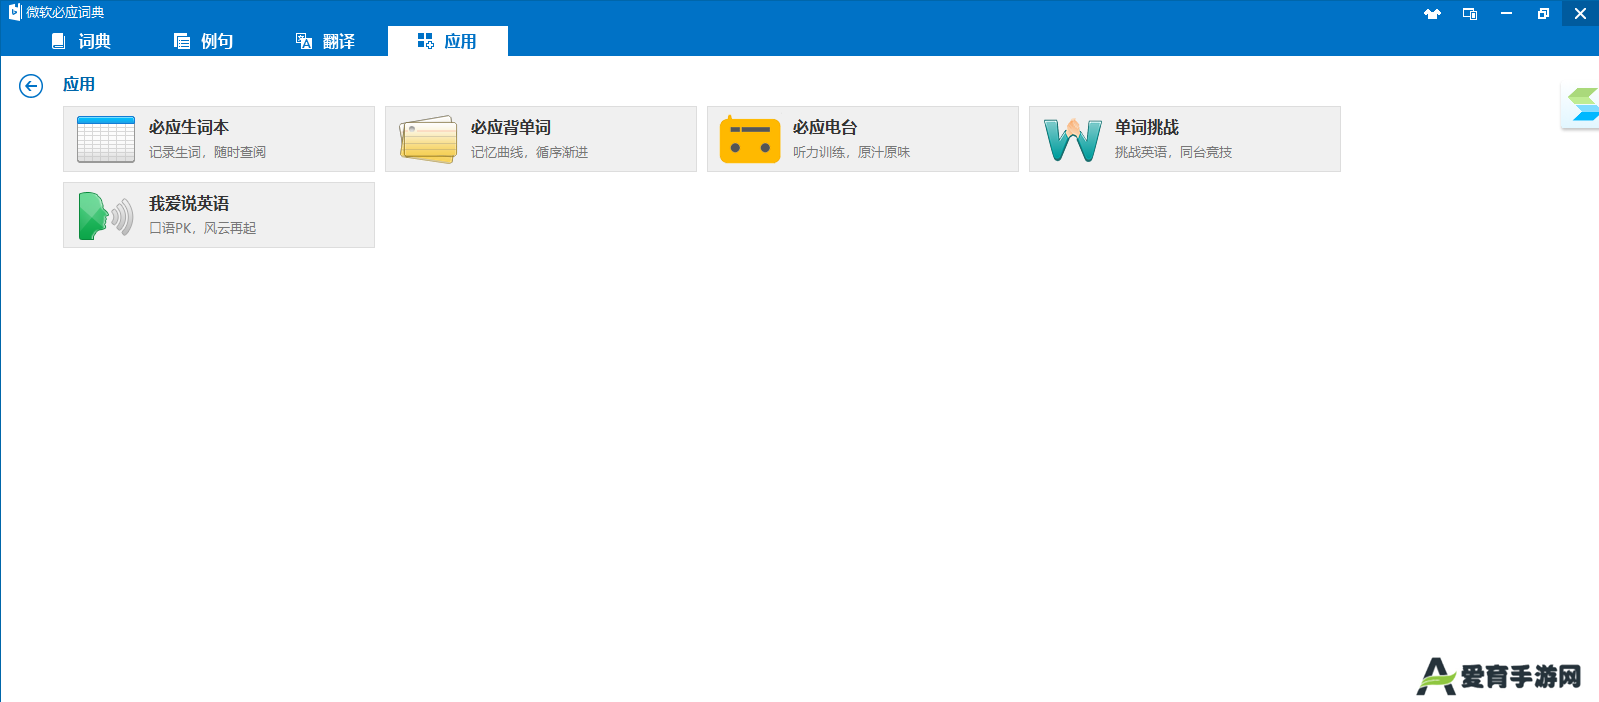Close the 微软必应词典 window
1599x702 pixels.
click(1580, 14)
